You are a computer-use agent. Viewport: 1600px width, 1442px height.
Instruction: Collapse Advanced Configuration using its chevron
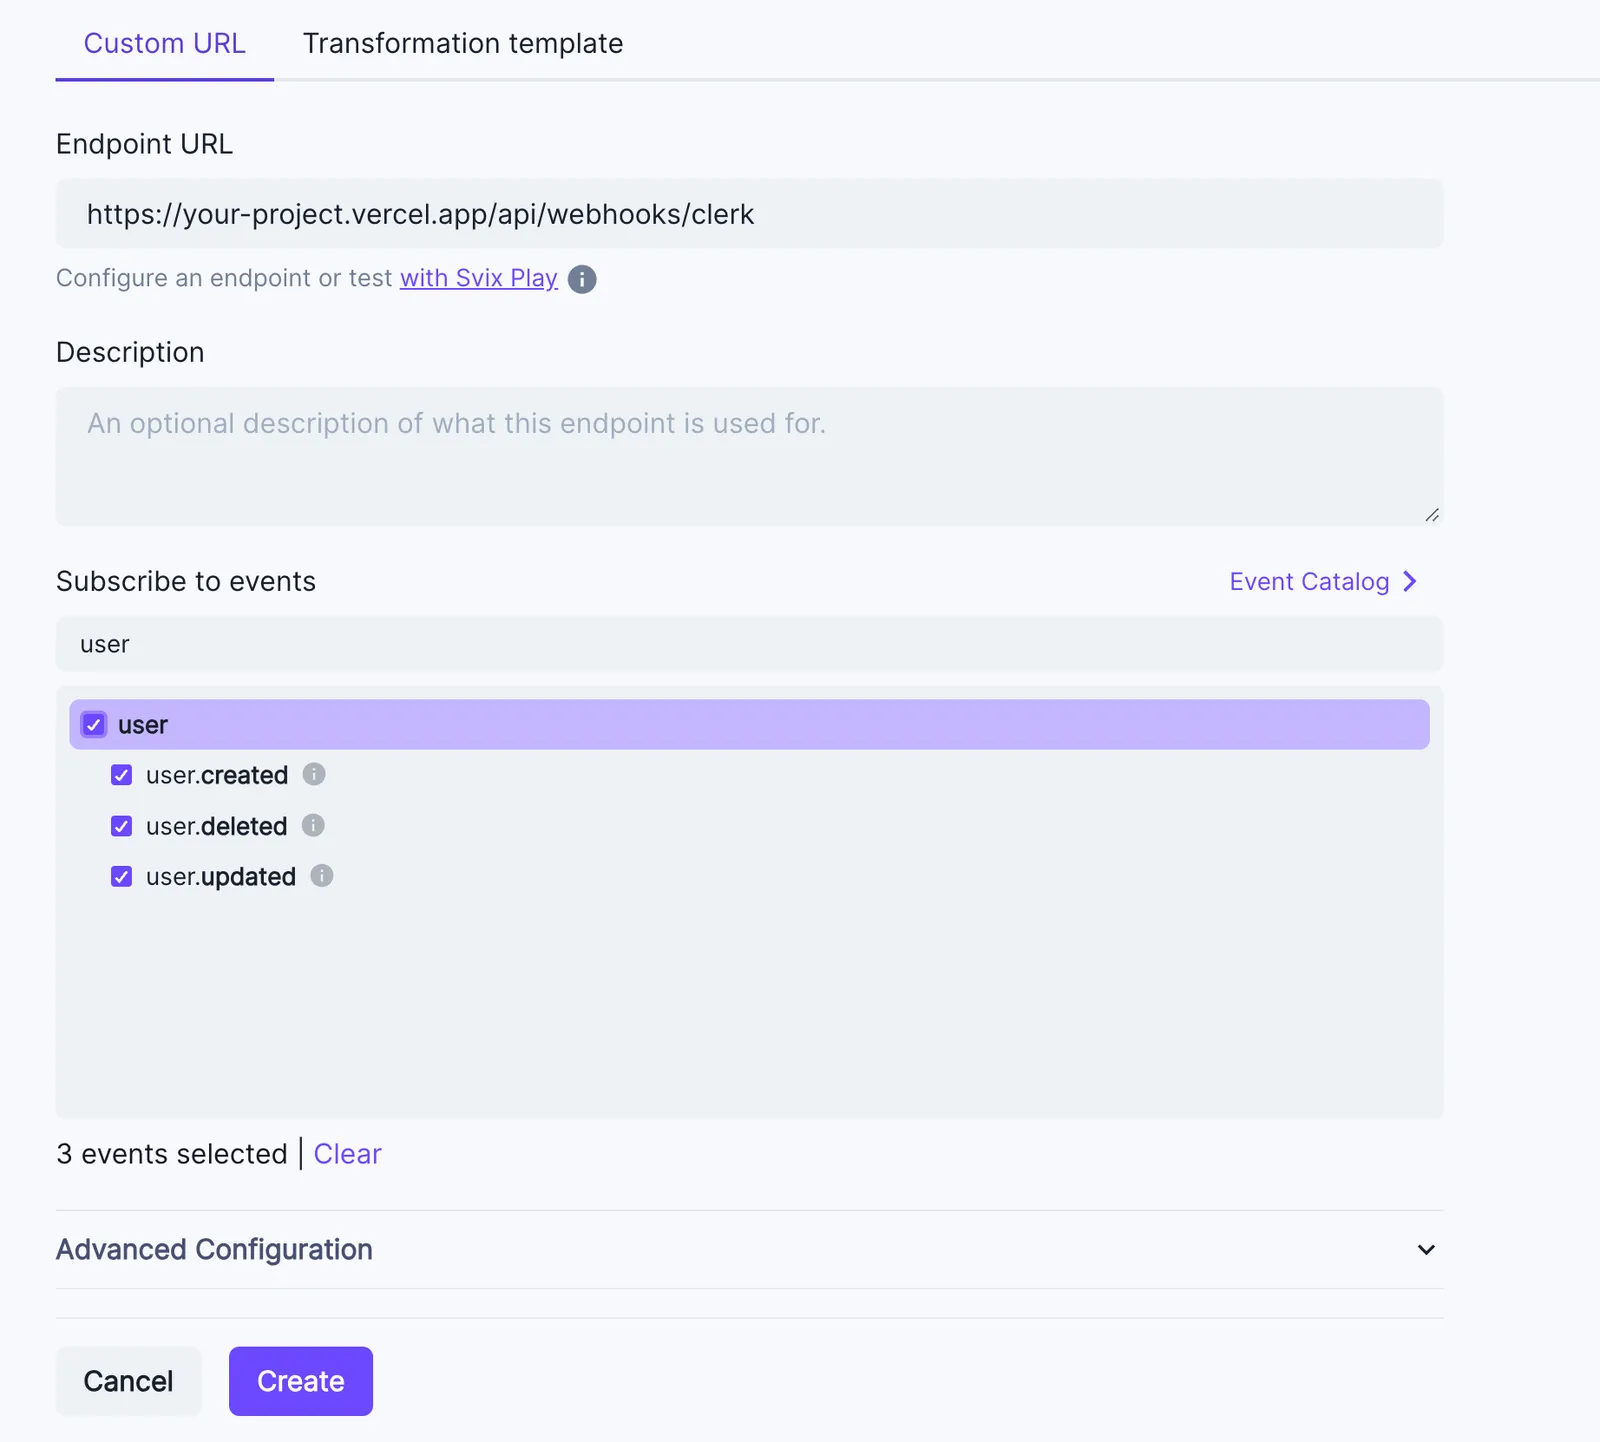pyautogui.click(x=1424, y=1249)
